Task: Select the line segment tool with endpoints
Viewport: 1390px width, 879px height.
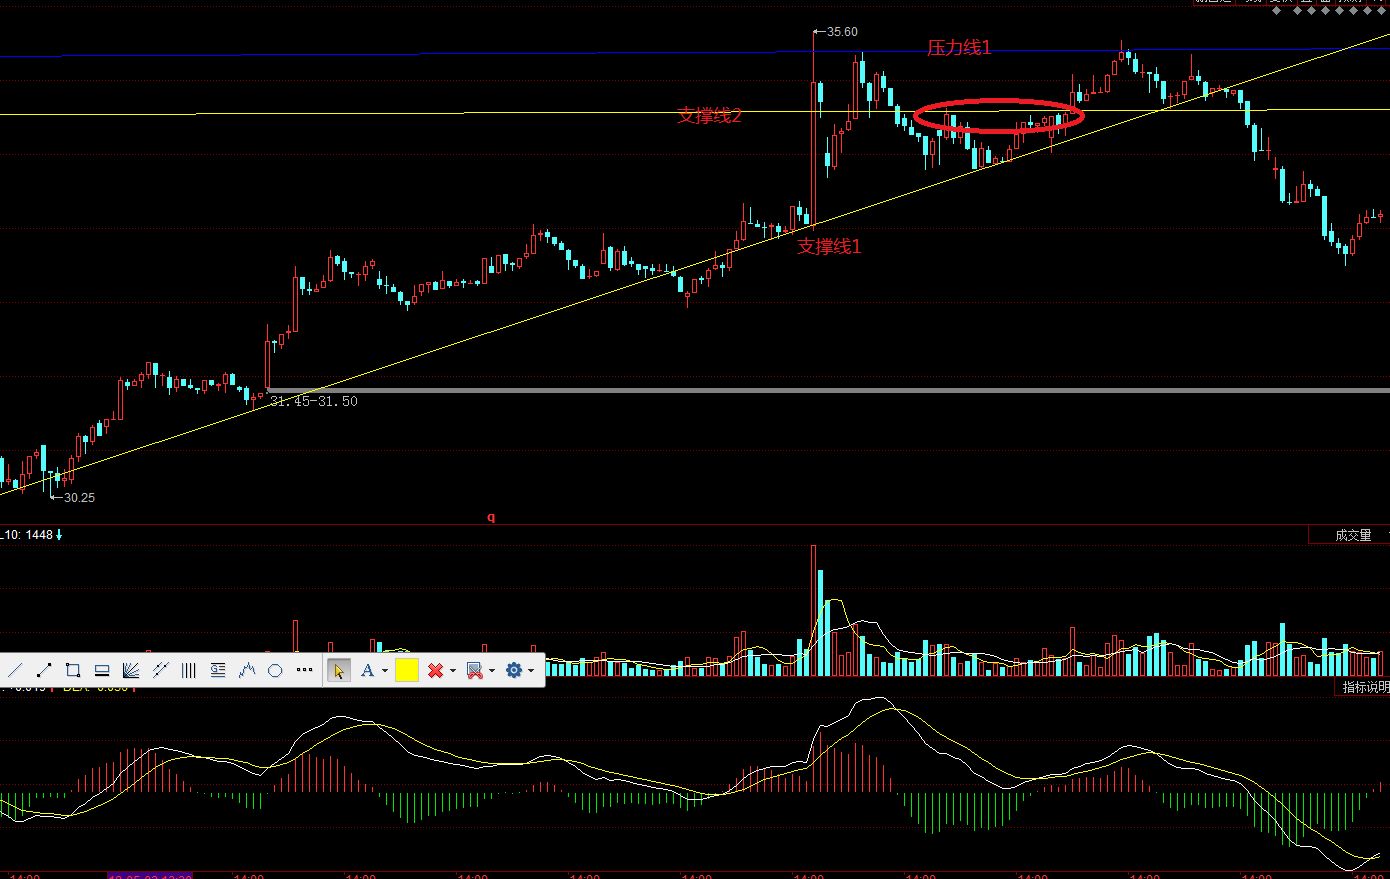Action: click(44, 670)
